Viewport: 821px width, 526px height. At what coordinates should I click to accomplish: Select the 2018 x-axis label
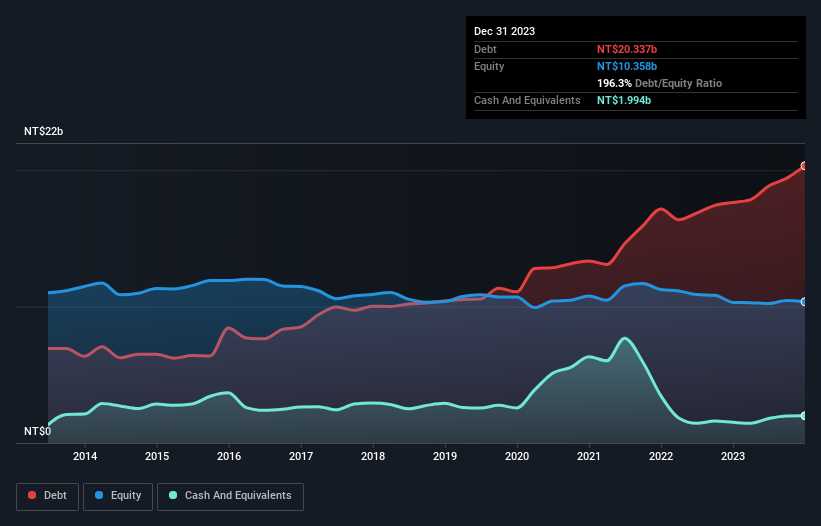[373, 456]
